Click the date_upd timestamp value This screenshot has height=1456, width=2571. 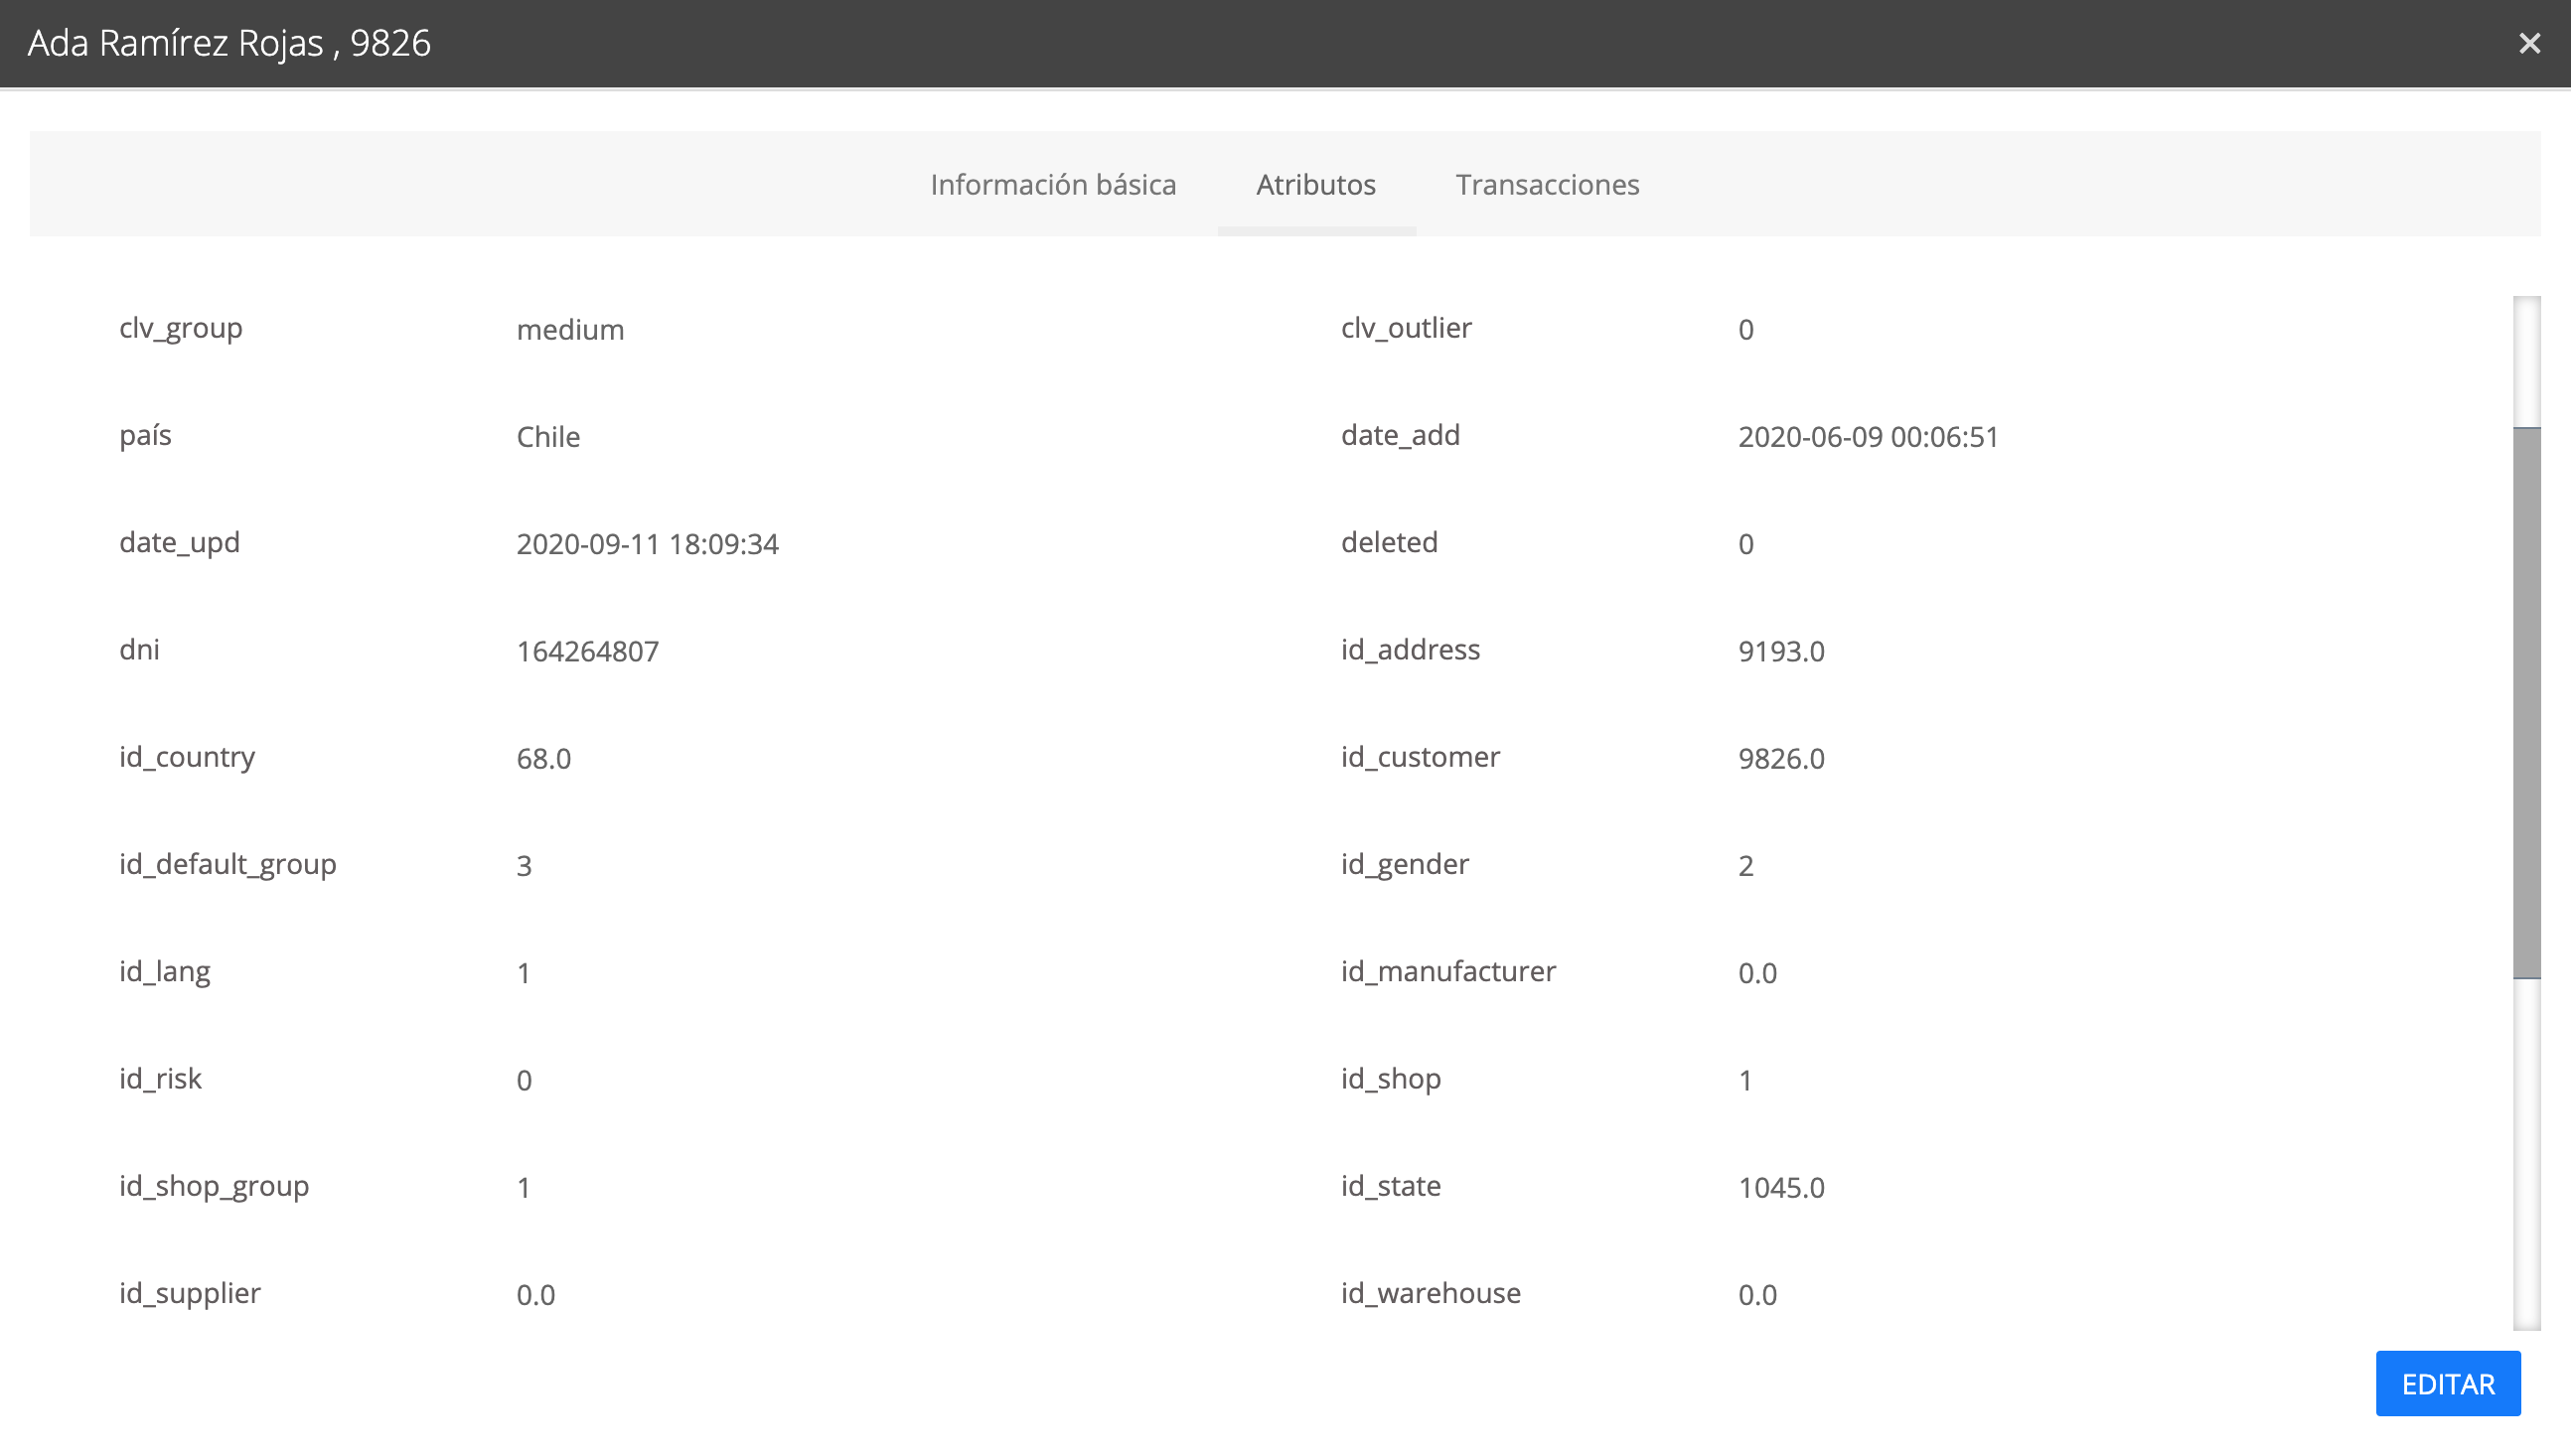tap(647, 544)
